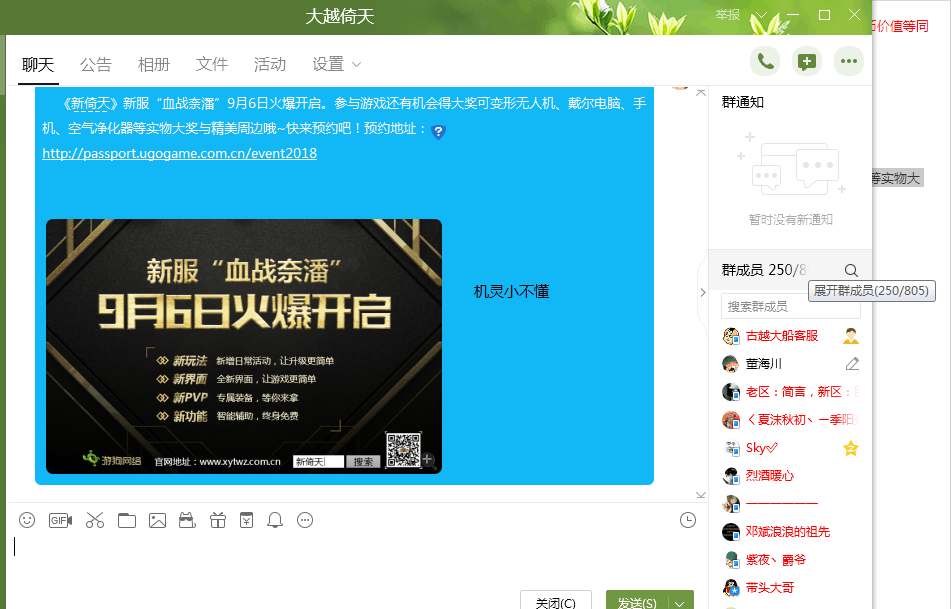Edit group card with pencil beside 董海川

[851, 364]
